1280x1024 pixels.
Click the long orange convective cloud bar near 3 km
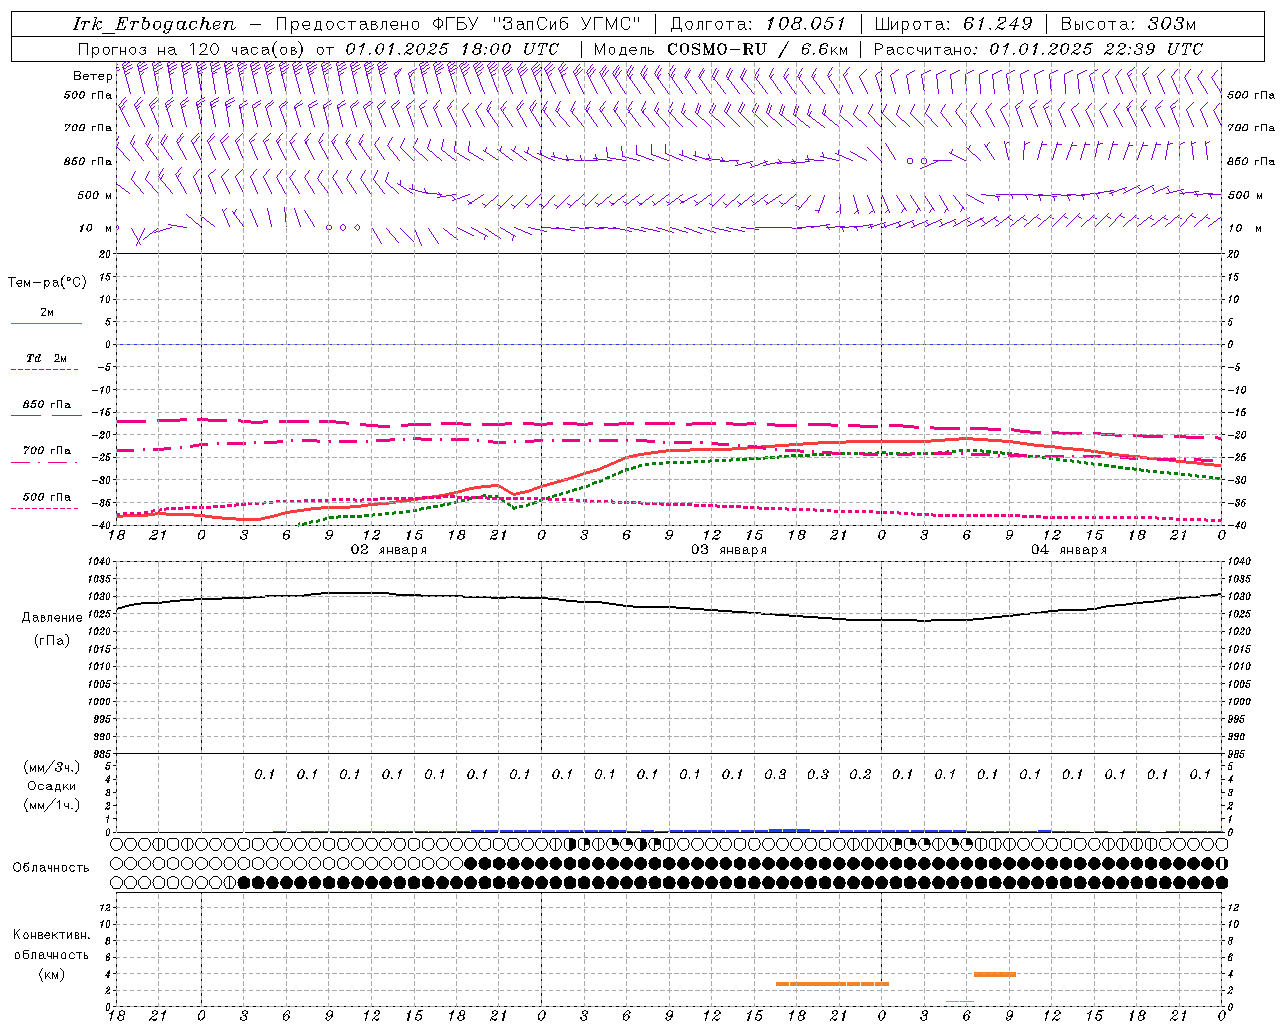tap(832, 984)
